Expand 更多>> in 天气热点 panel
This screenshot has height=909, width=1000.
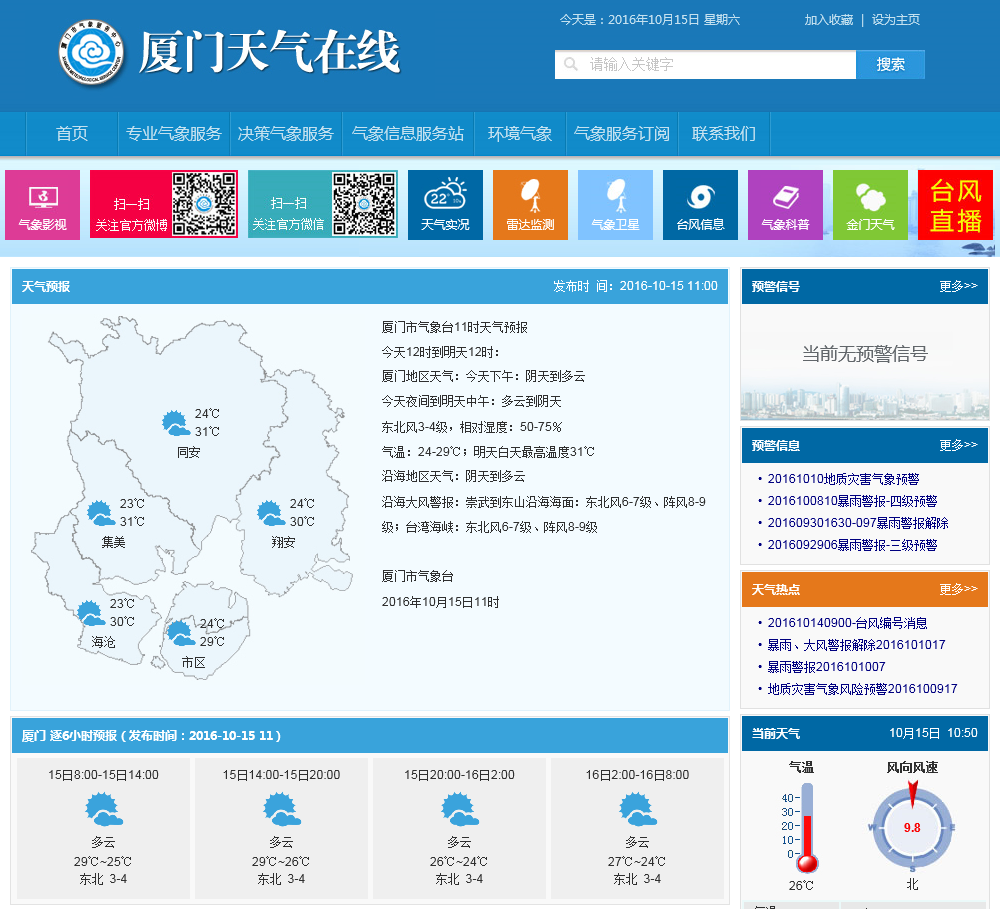click(x=958, y=588)
